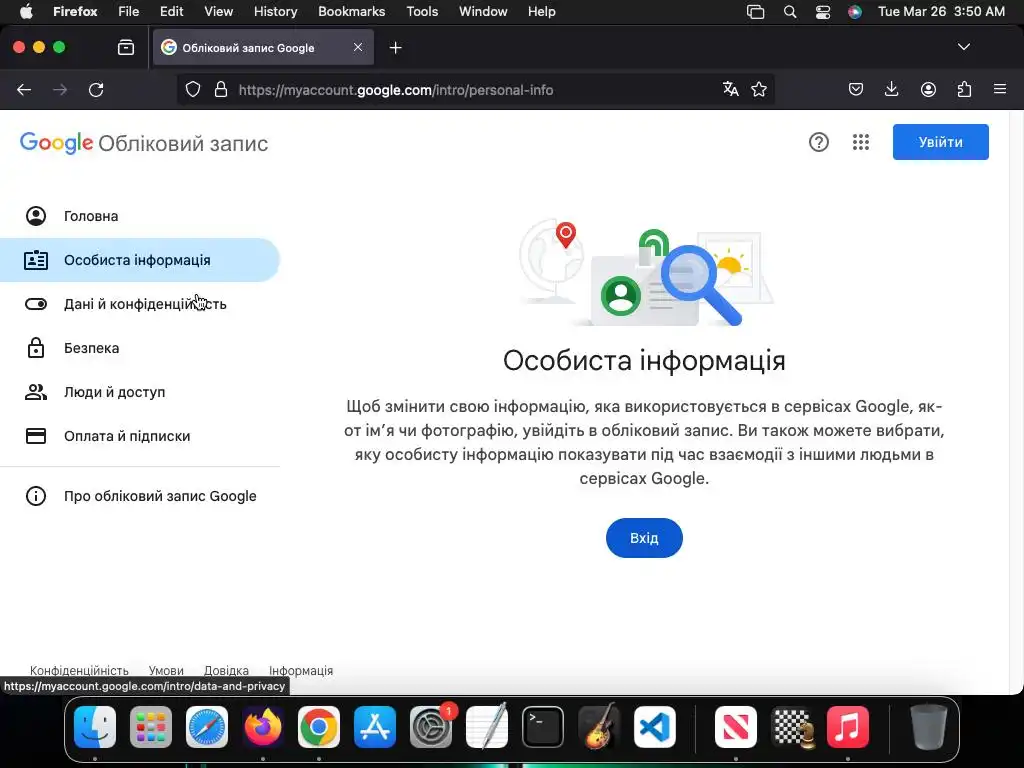Open the Trash in the Dock
This screenshot has height=768, width=1024.
pos(928,727)
